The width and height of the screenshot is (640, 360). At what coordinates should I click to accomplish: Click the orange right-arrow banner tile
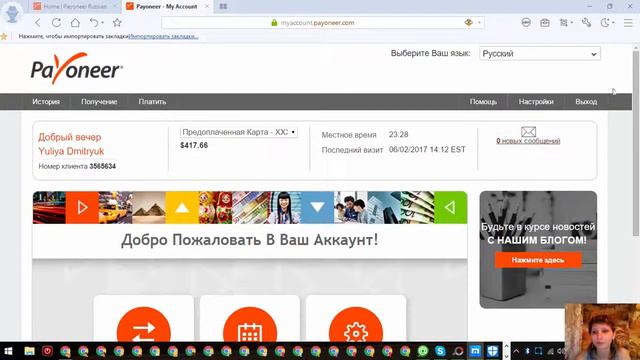point(82,207)
